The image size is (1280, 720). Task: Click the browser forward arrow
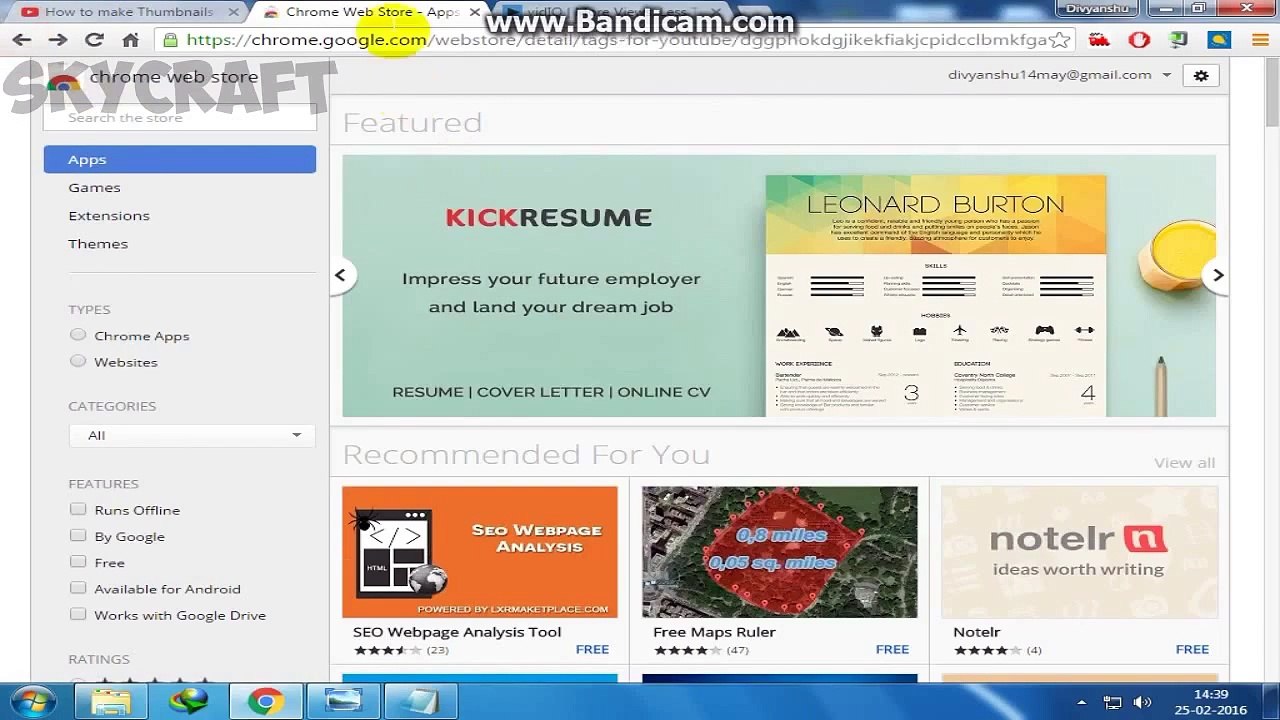[x=57, y=40]
